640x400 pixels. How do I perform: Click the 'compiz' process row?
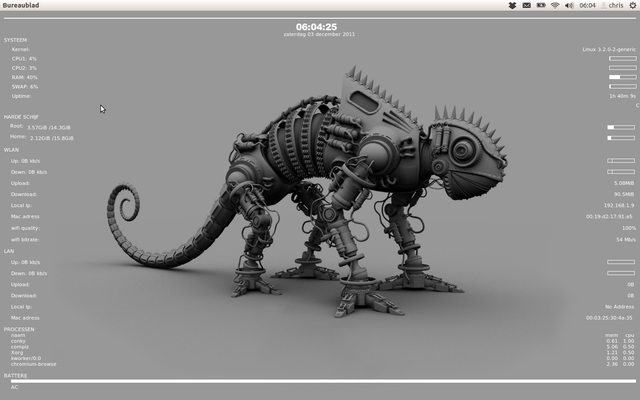tap(20, 347)
